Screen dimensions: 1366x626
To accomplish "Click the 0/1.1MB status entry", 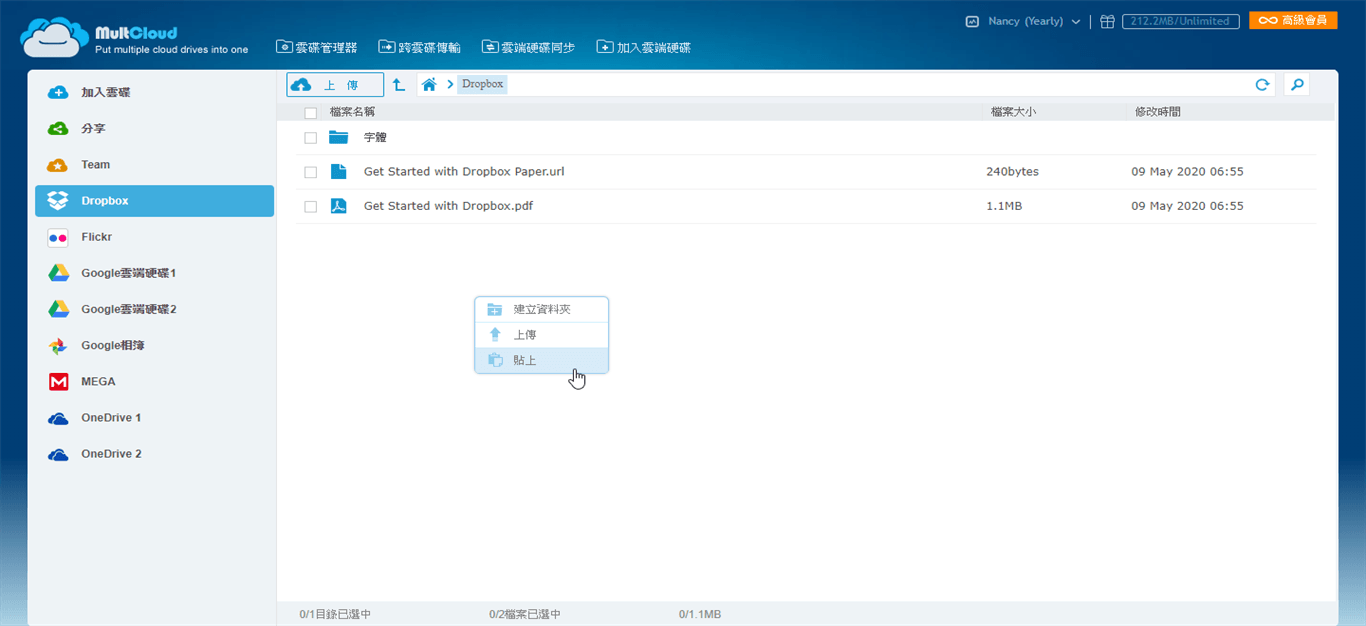I will (x=700, y=614).
